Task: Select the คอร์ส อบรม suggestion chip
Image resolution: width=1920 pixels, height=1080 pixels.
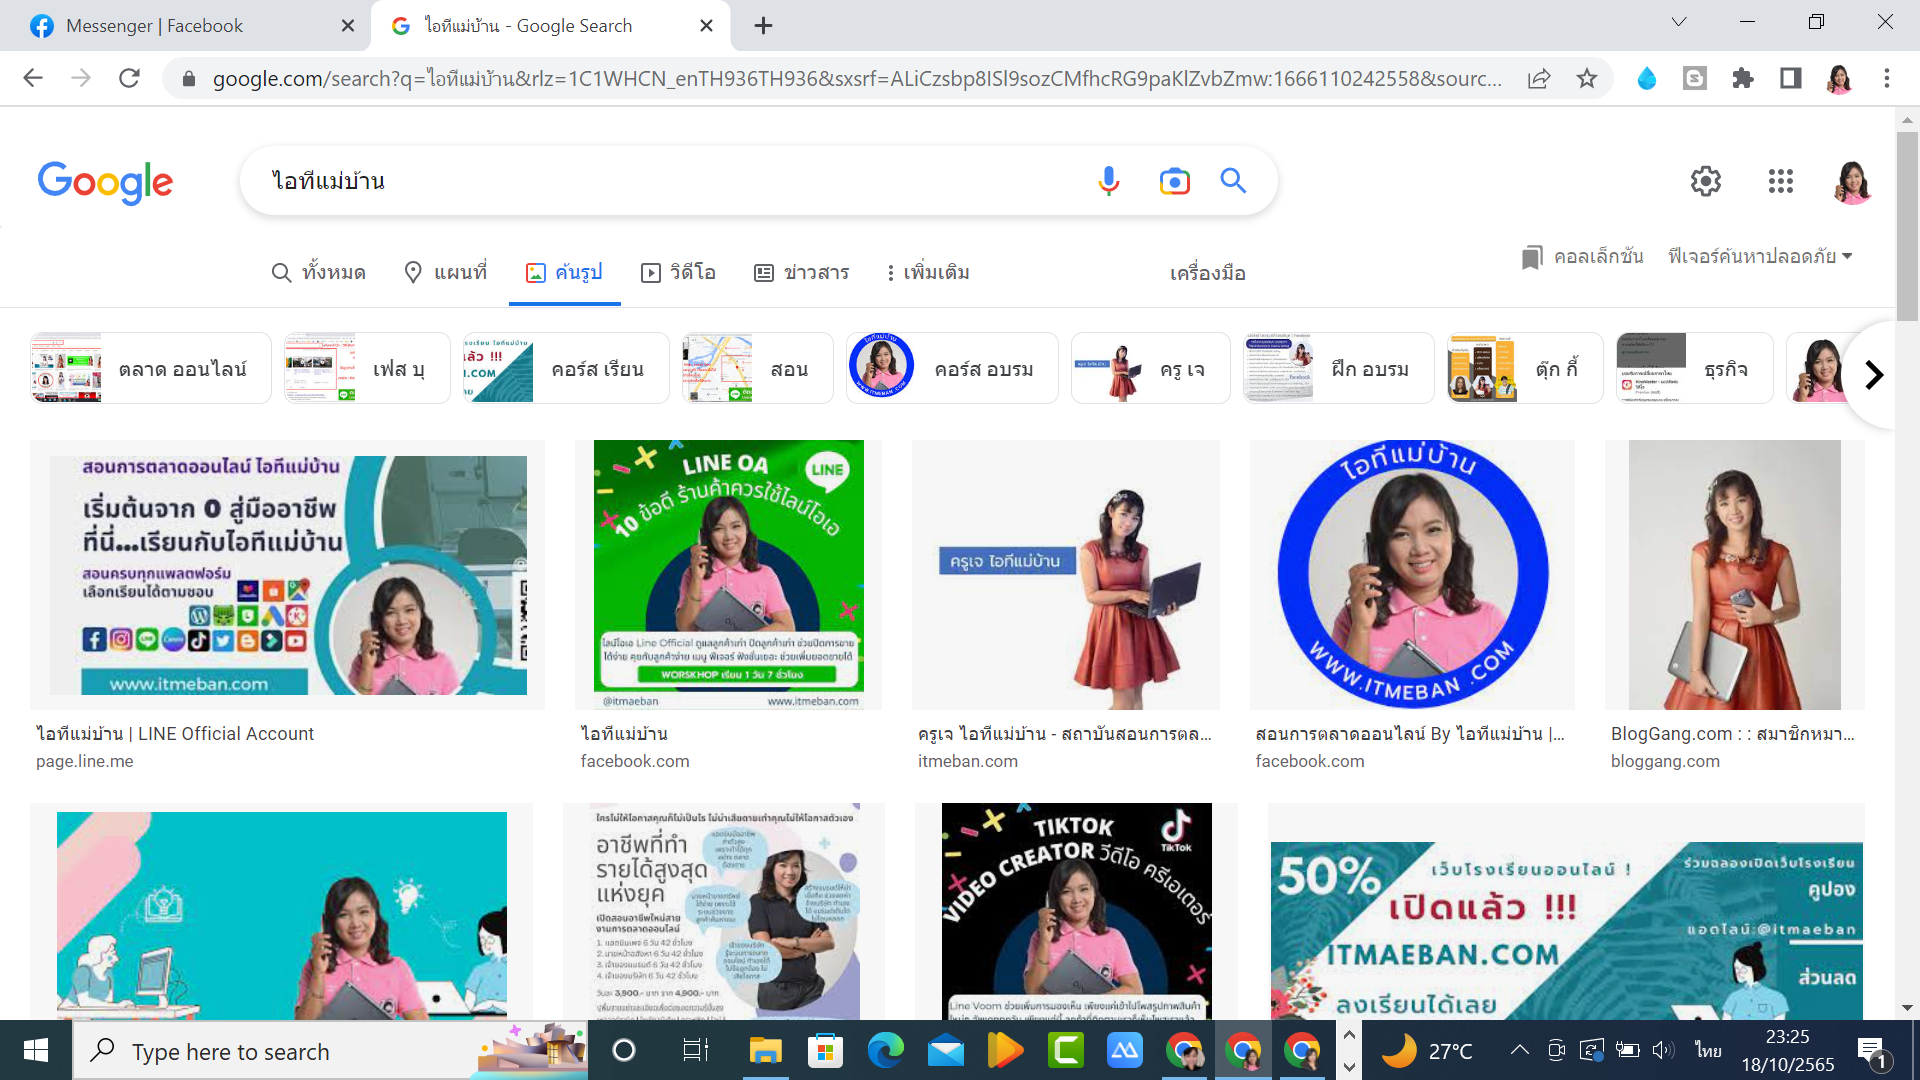Action: 951,369
